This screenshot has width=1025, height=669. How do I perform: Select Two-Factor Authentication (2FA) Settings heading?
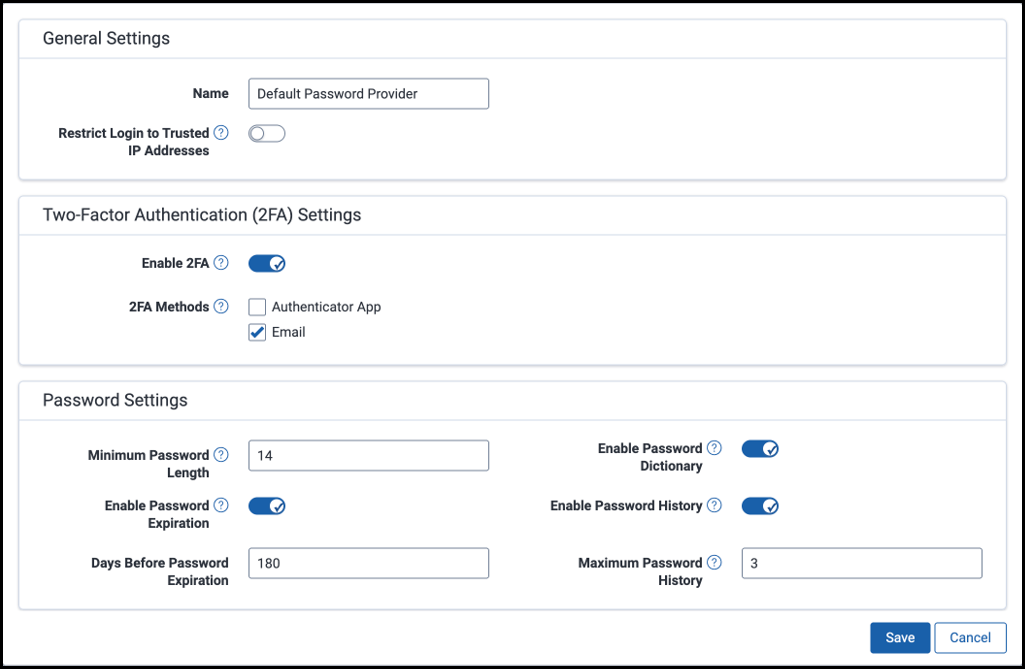pos(202,215)
